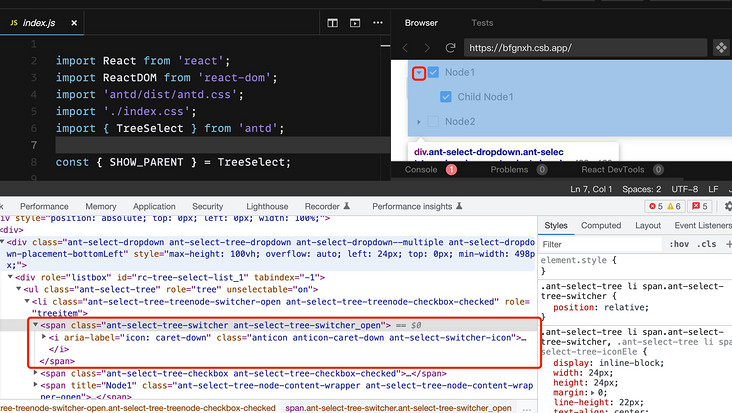Open DevTools Performance insights tab
The image size is (732, 413).
click(417, 206)
